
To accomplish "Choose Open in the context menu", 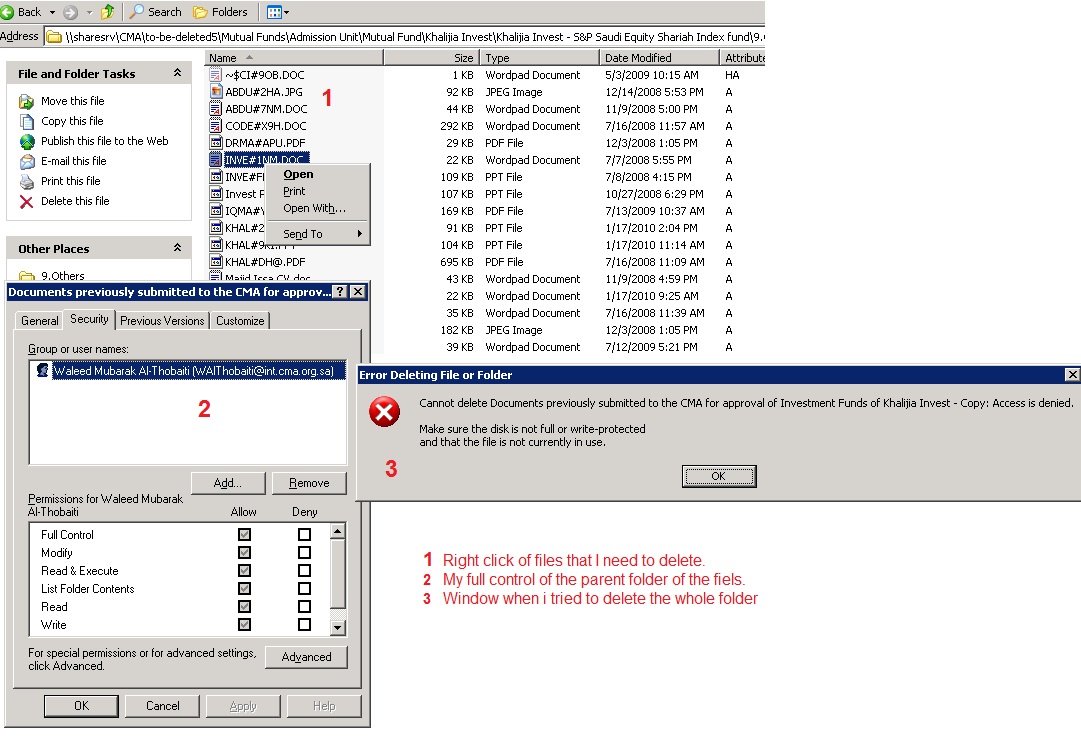I will coord(298,174).
